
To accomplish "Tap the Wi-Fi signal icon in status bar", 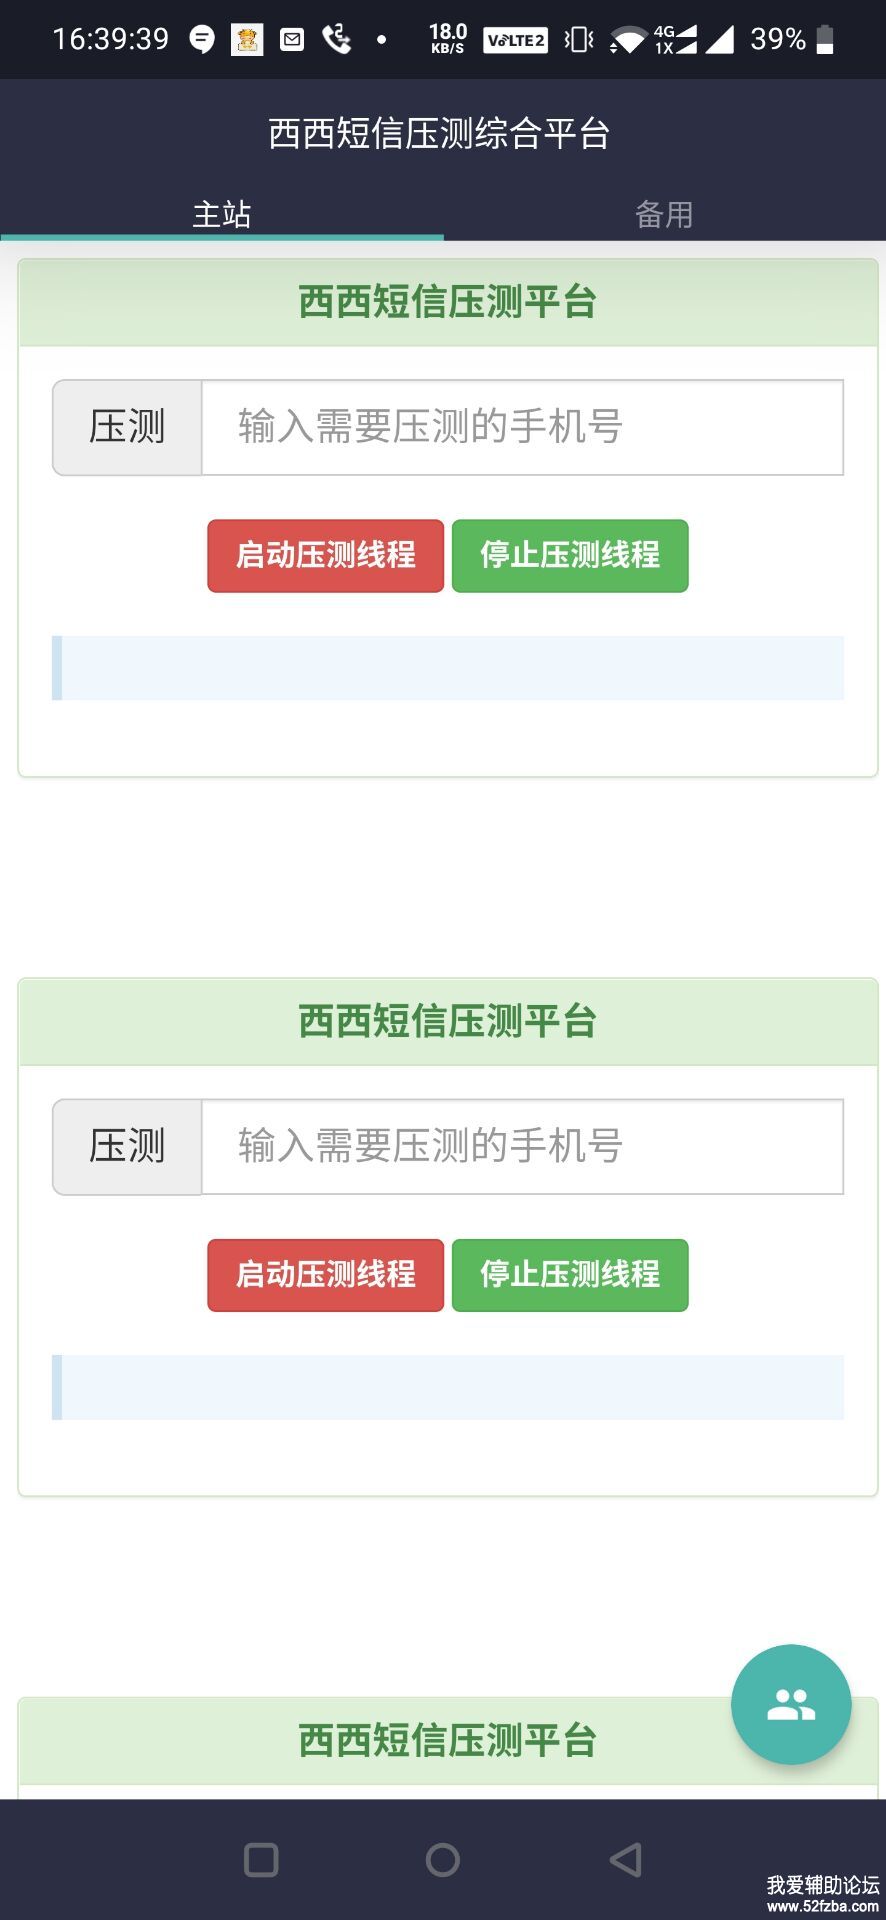I will point(627,40).
